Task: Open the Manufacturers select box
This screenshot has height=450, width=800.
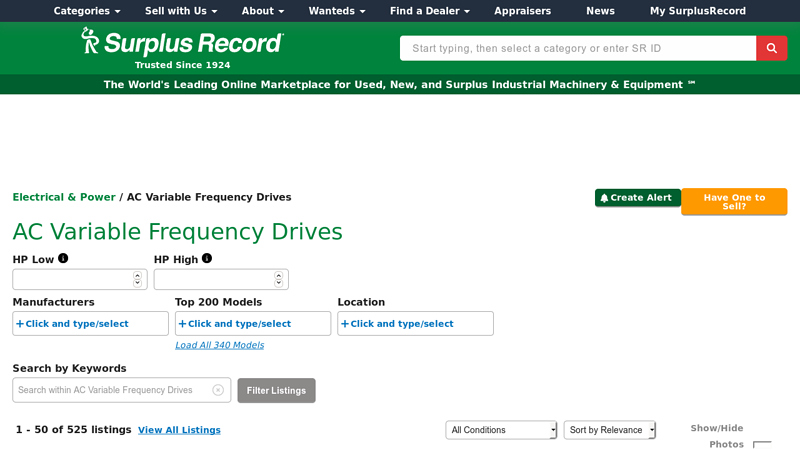Action: click(x=90, y=323)
